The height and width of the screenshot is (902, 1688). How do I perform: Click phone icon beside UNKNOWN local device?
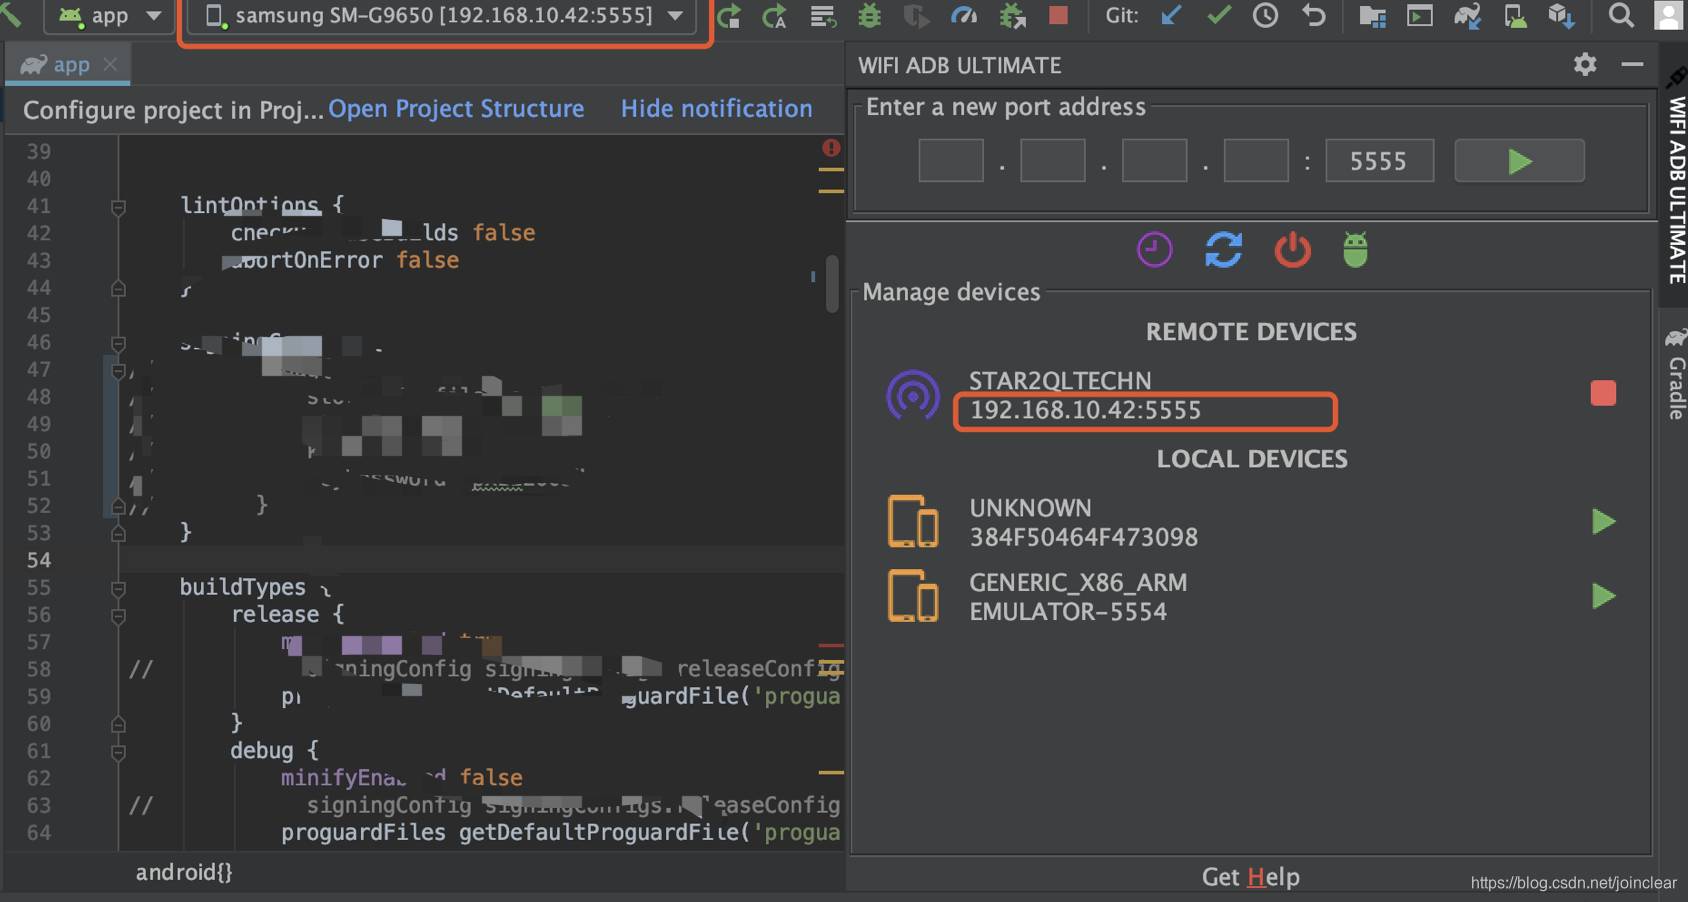[912, 521]
